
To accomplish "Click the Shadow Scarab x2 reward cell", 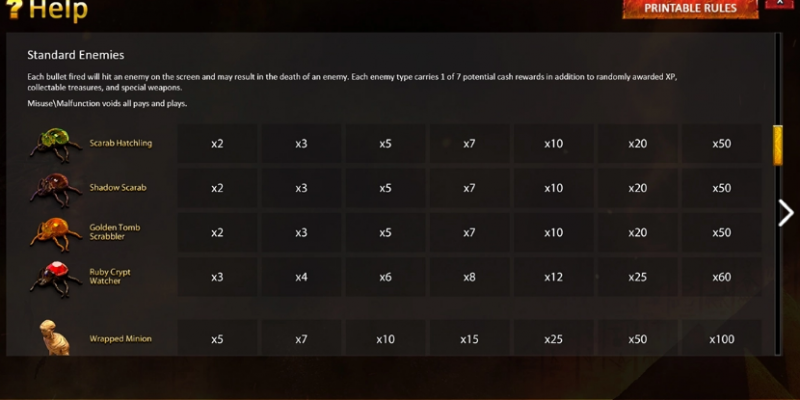I will (217, 188).
